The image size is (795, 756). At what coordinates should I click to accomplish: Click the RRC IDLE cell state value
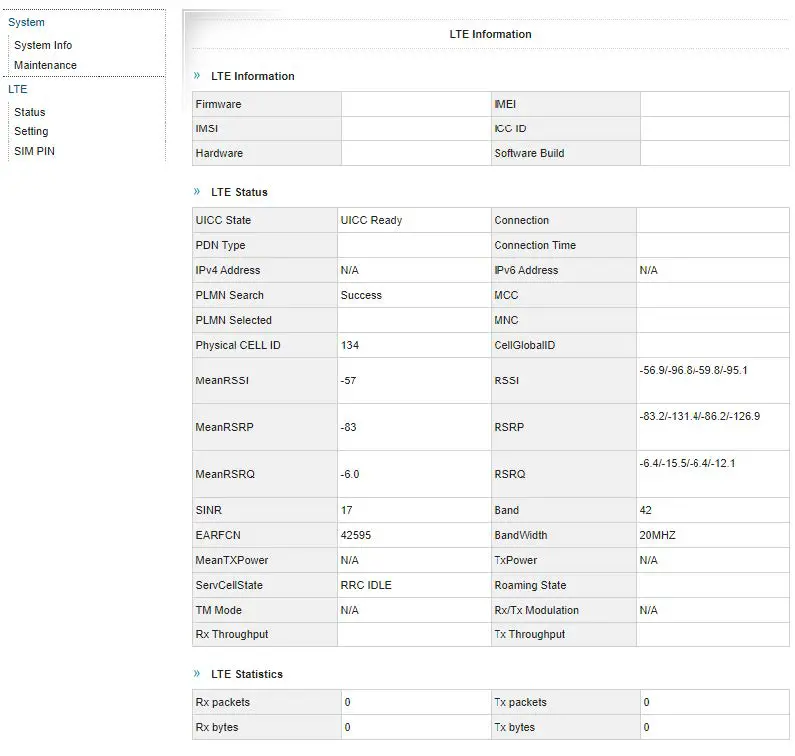365,585
